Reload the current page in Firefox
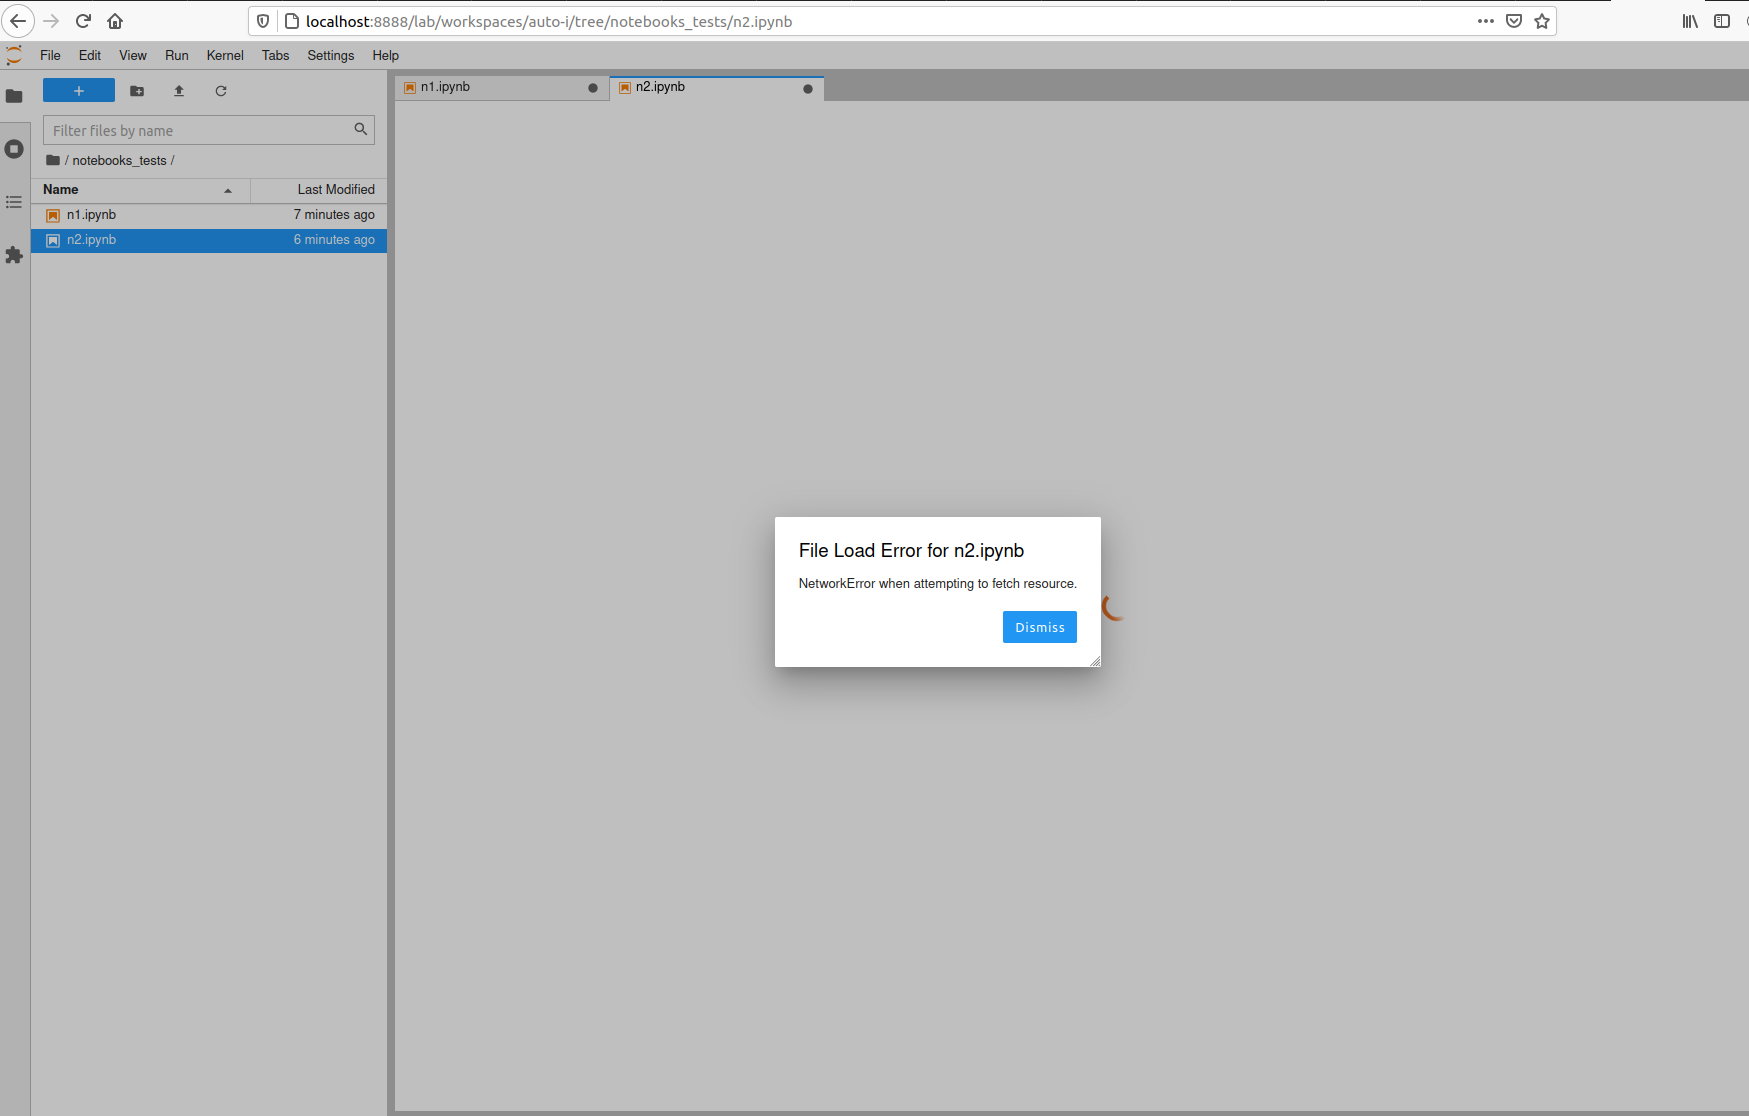1749x1116 pixels. [83, 20]
